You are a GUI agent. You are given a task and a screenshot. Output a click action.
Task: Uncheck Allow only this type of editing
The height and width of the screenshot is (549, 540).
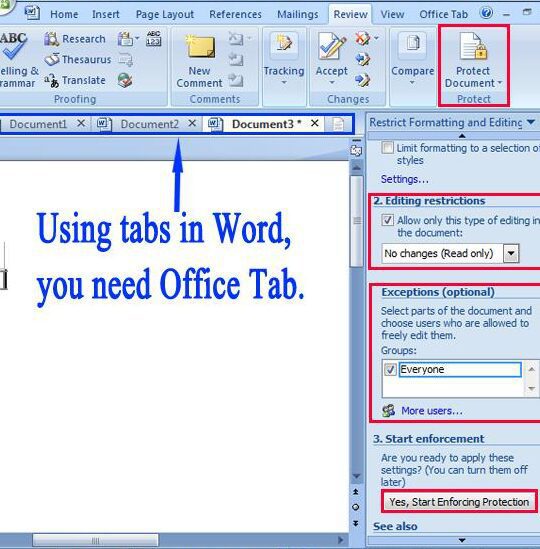[x=387, y=220]
